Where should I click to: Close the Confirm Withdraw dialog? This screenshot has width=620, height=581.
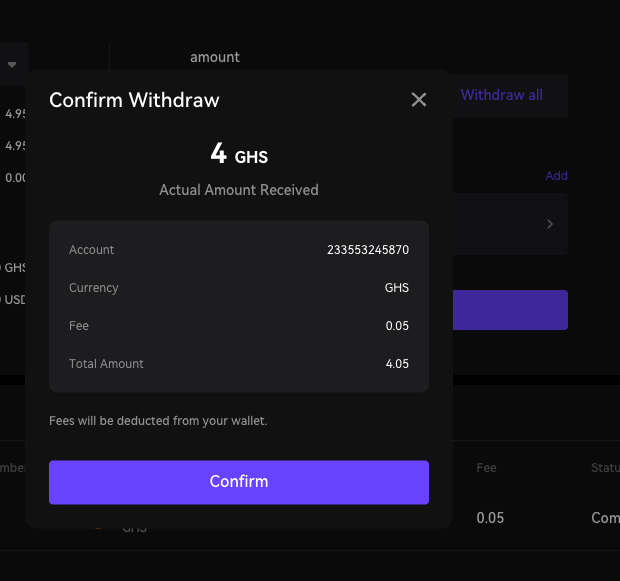pyautogui.click(x=418, y=100)
